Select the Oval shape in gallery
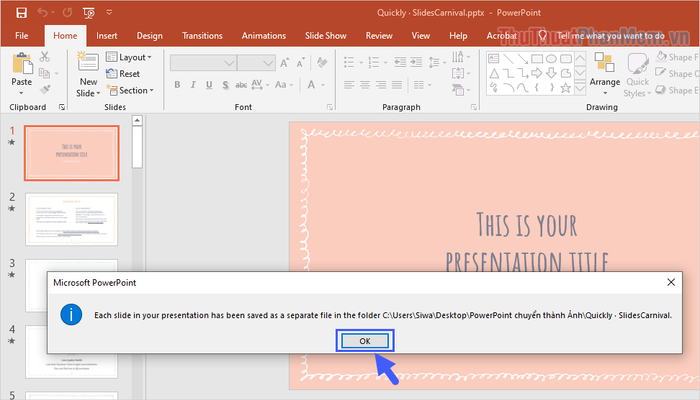The width and height of the screenshot is (700, 400). (551, 58)
